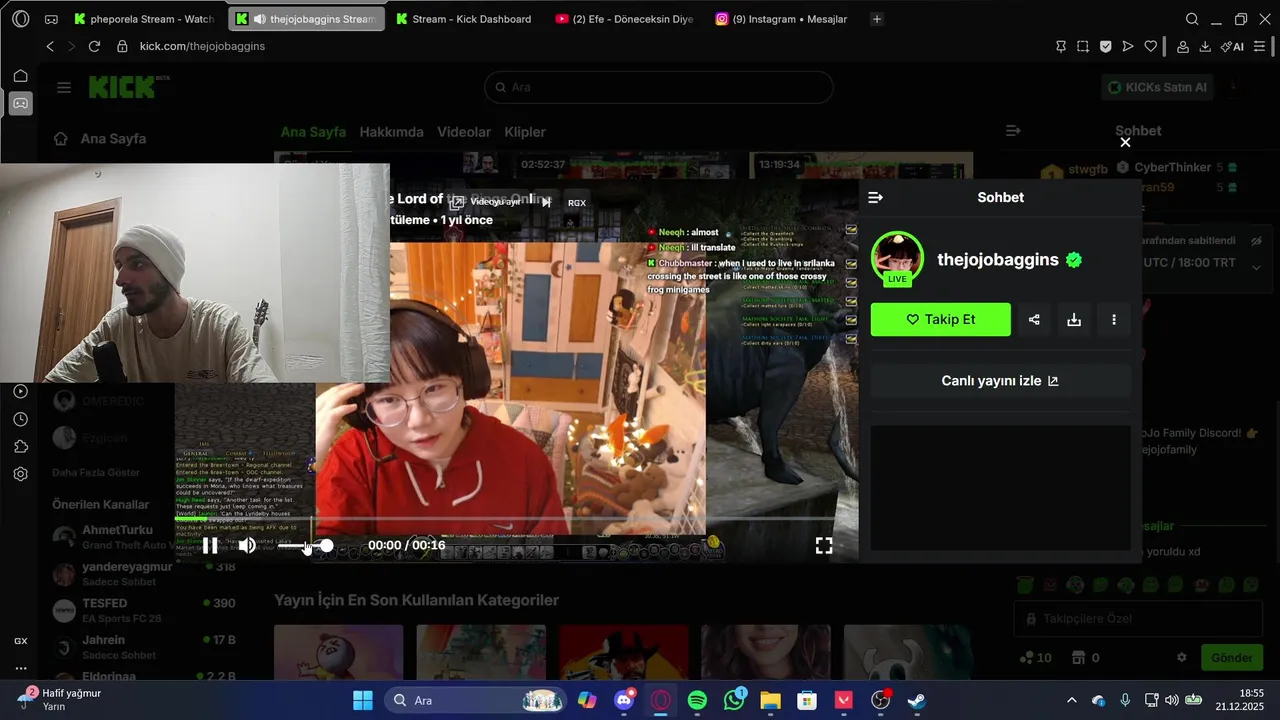Screen dimensions: 1280x720
Task: Switch to the Klipler tab
Action: click(x=525, y=132)
